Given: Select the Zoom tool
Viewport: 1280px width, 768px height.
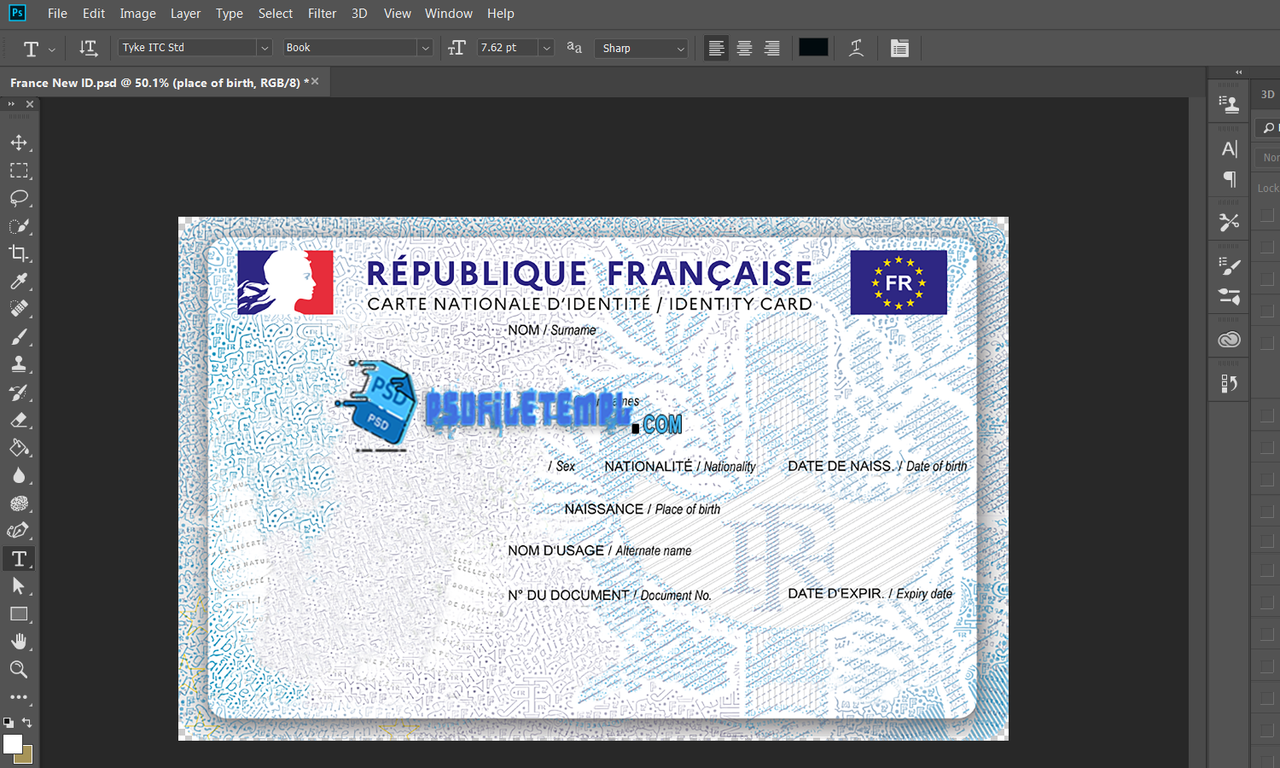Looking at the screenshot, I should (x=19, y=669).
